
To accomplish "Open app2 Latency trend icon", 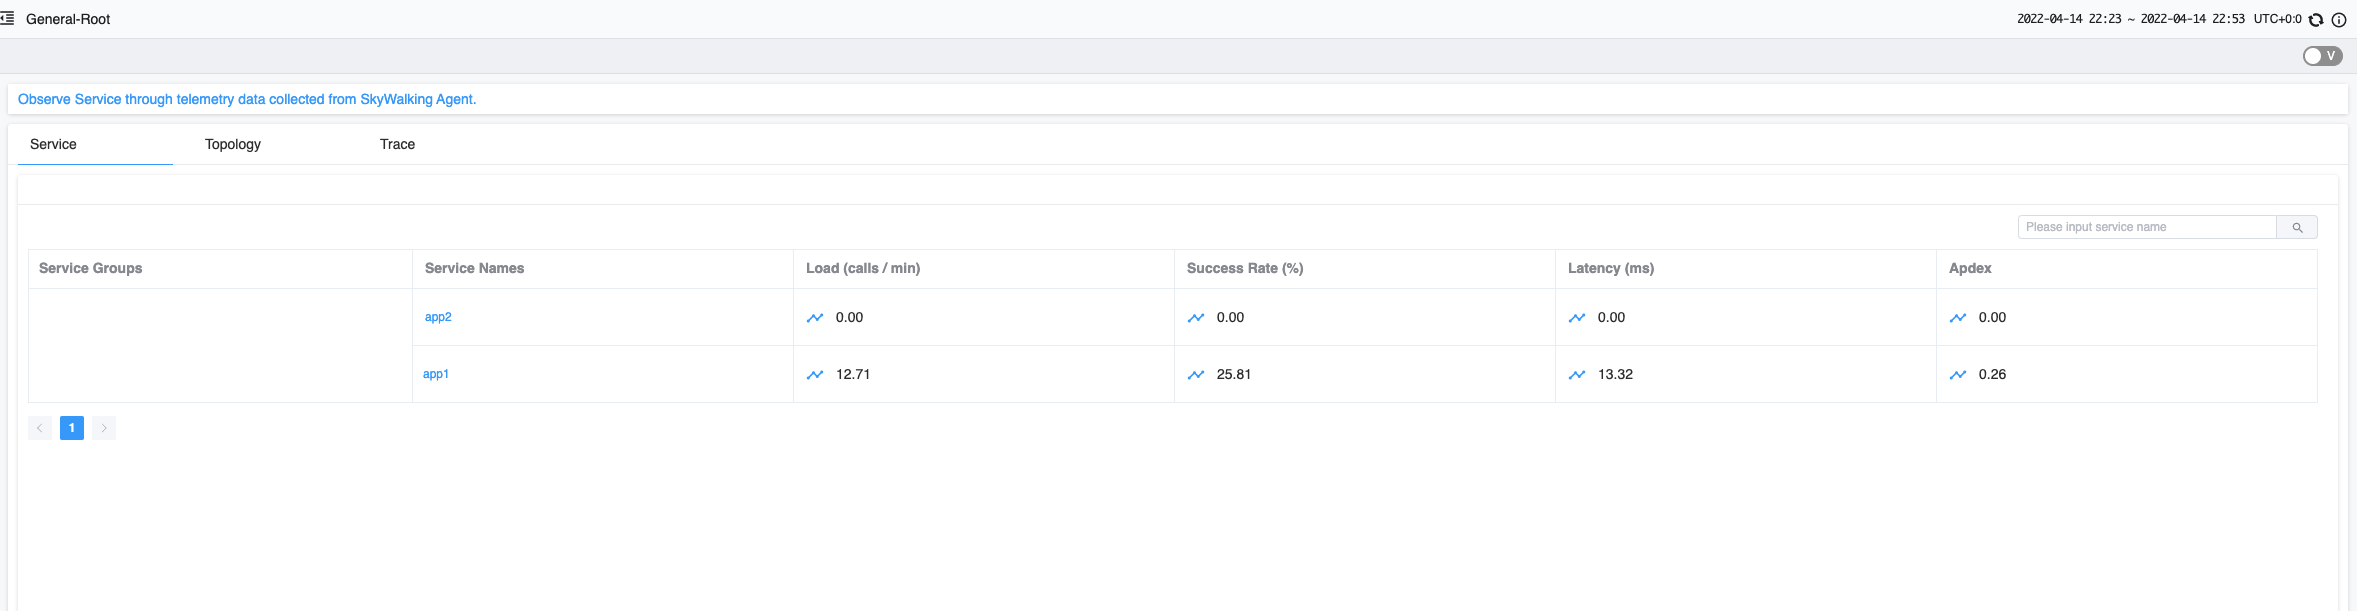I will pos(1577,318).
